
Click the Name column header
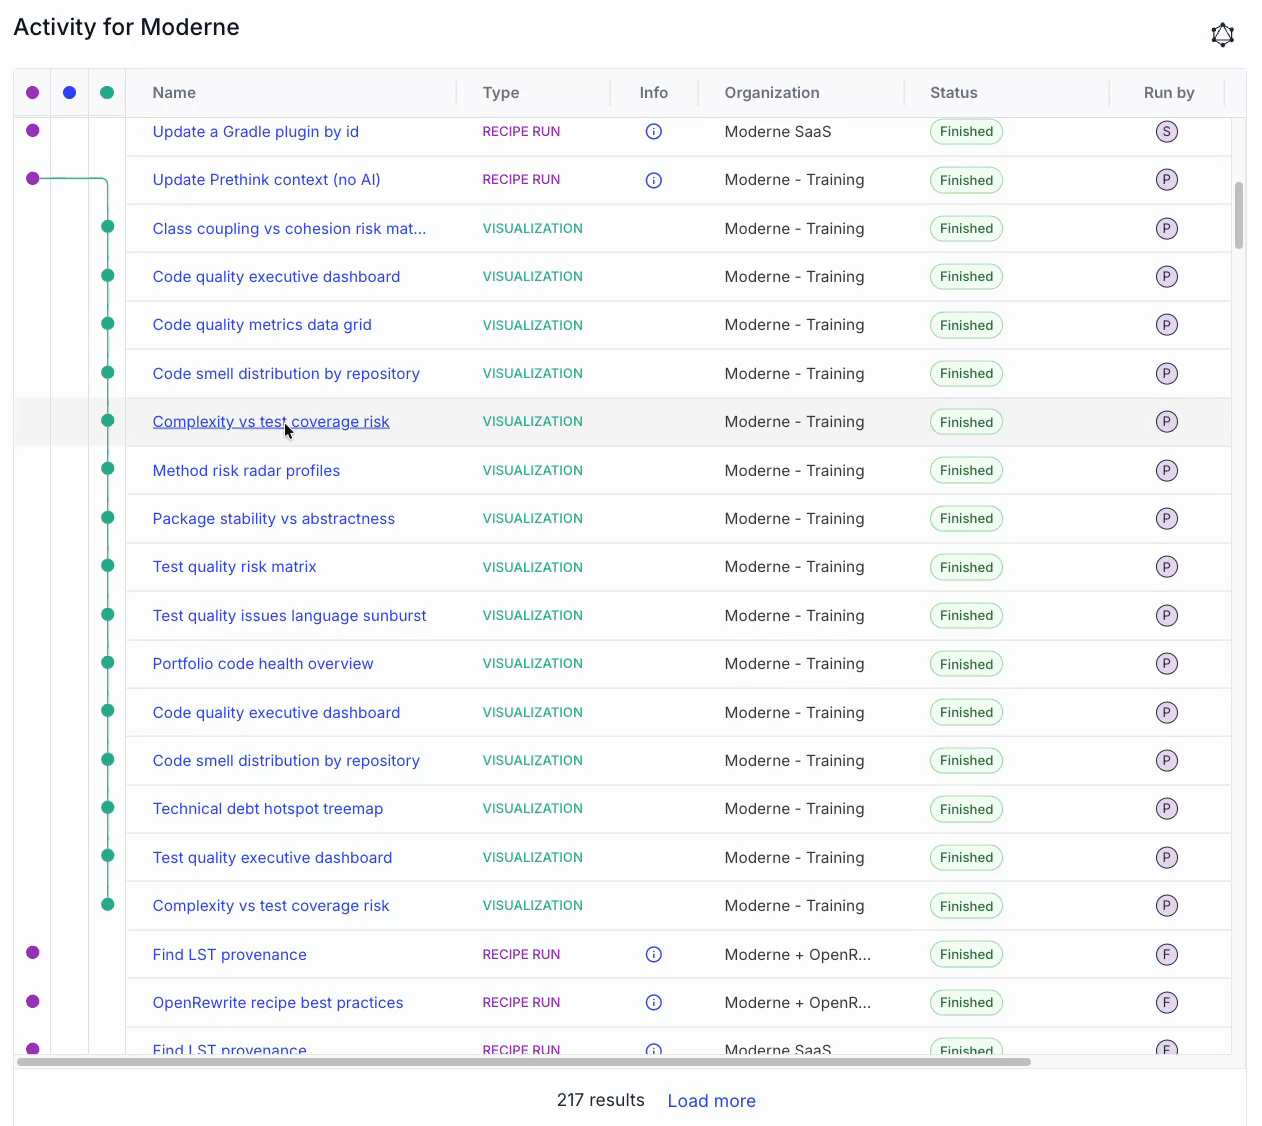174,92
